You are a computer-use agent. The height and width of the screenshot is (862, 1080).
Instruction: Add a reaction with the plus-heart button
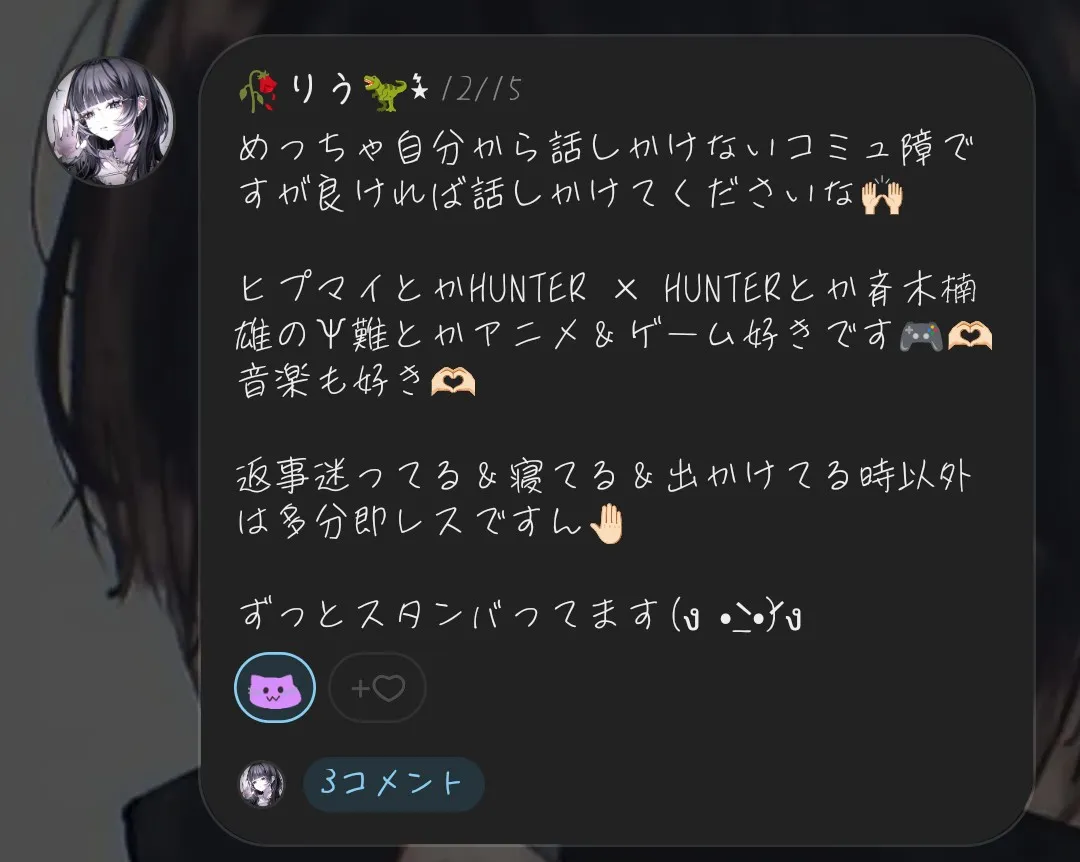377,688
